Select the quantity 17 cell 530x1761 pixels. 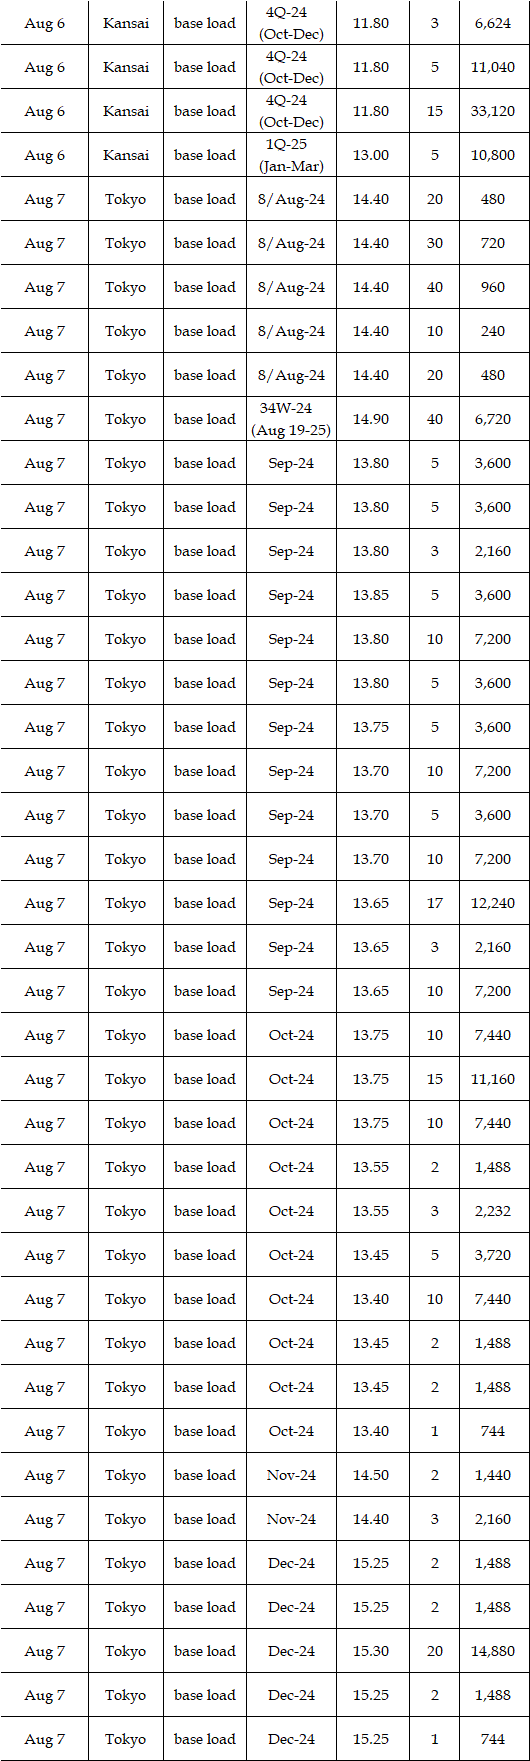[434, 903]
